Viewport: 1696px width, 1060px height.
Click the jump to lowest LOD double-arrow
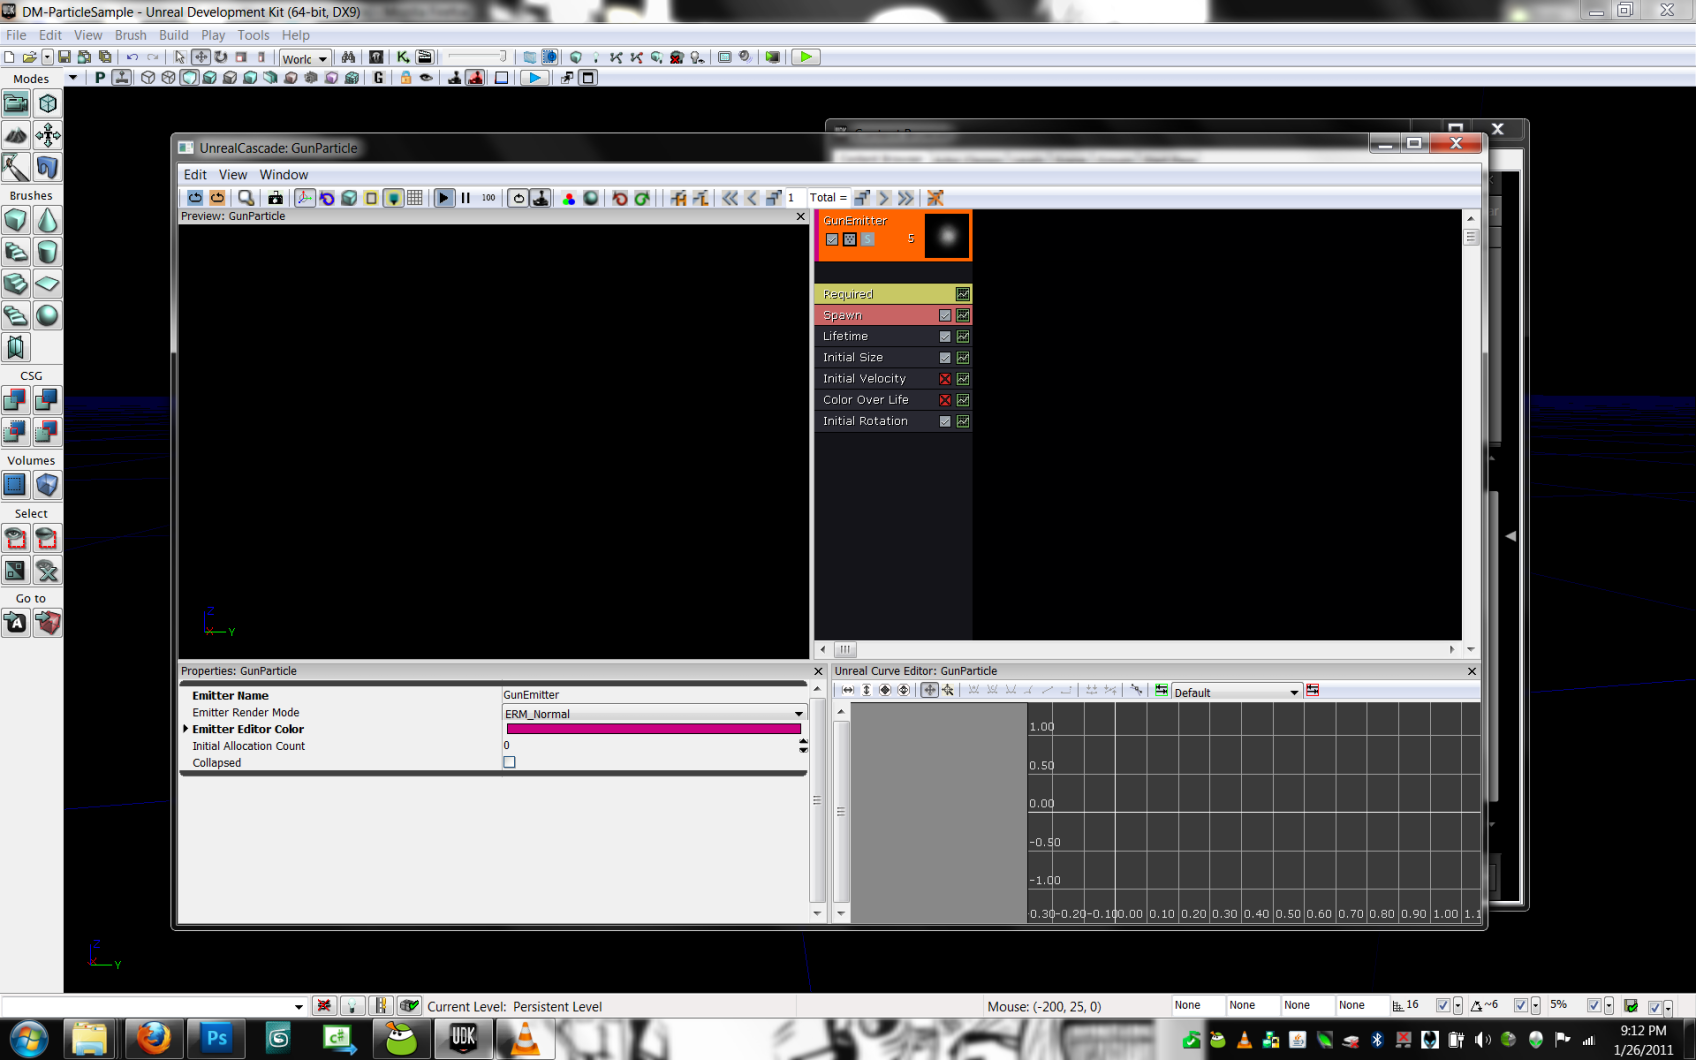click(730, 198)
